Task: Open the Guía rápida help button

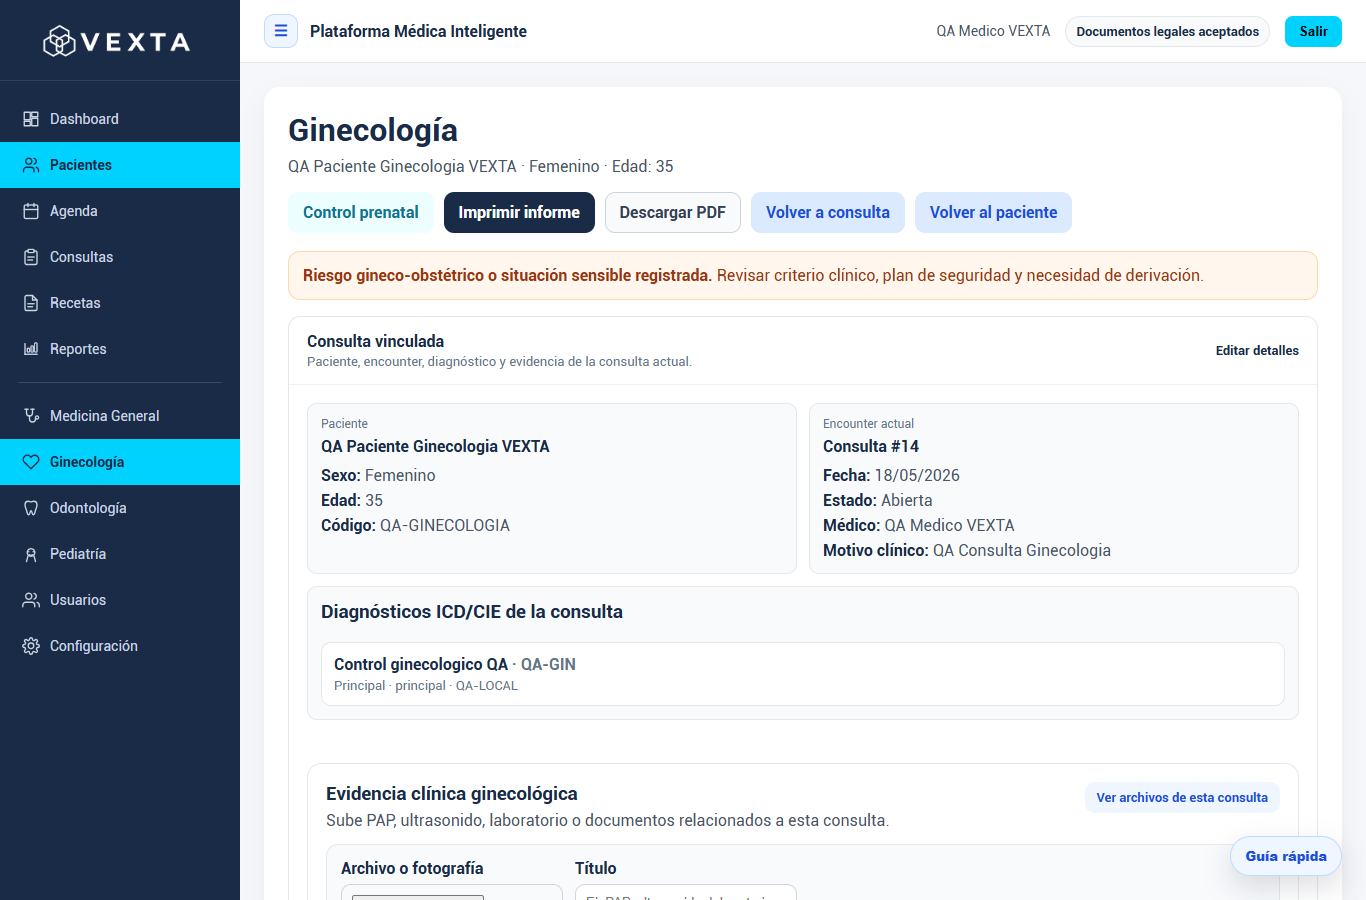Action: tap(1286, 856)
